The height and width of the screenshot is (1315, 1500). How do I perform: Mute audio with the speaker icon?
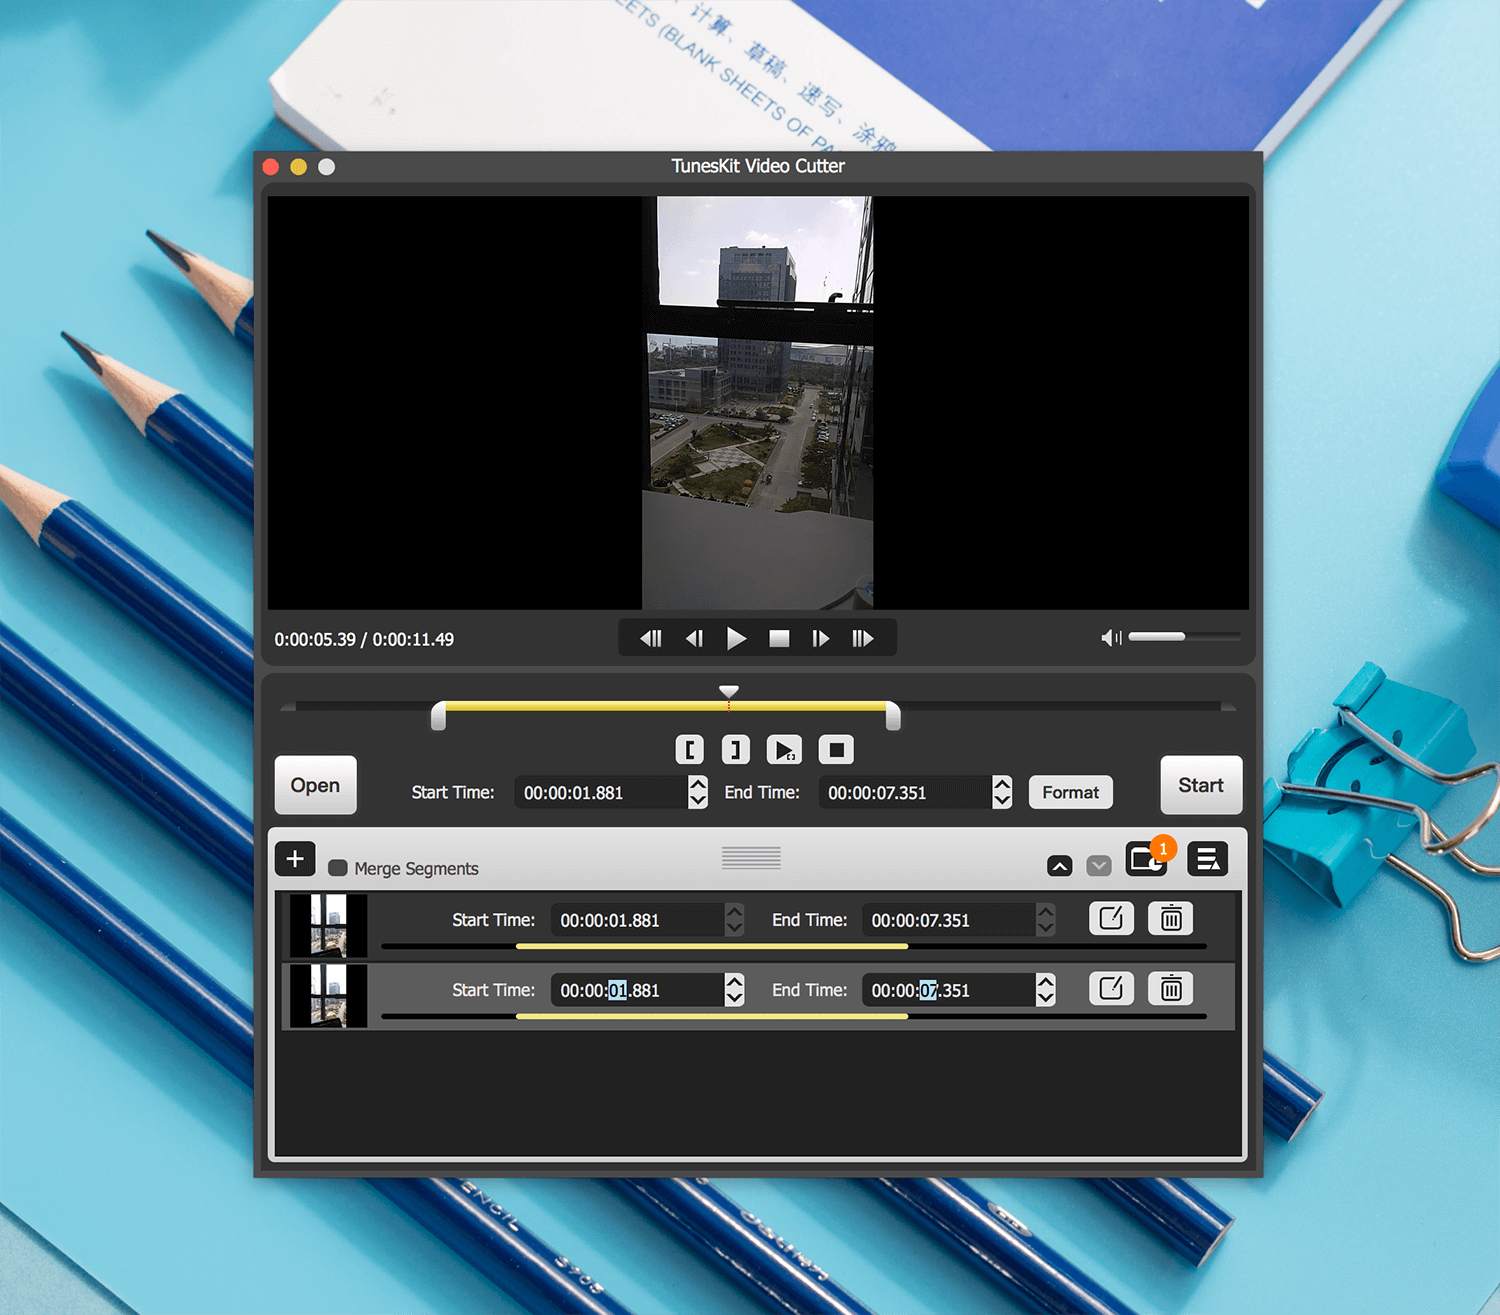1111,637
